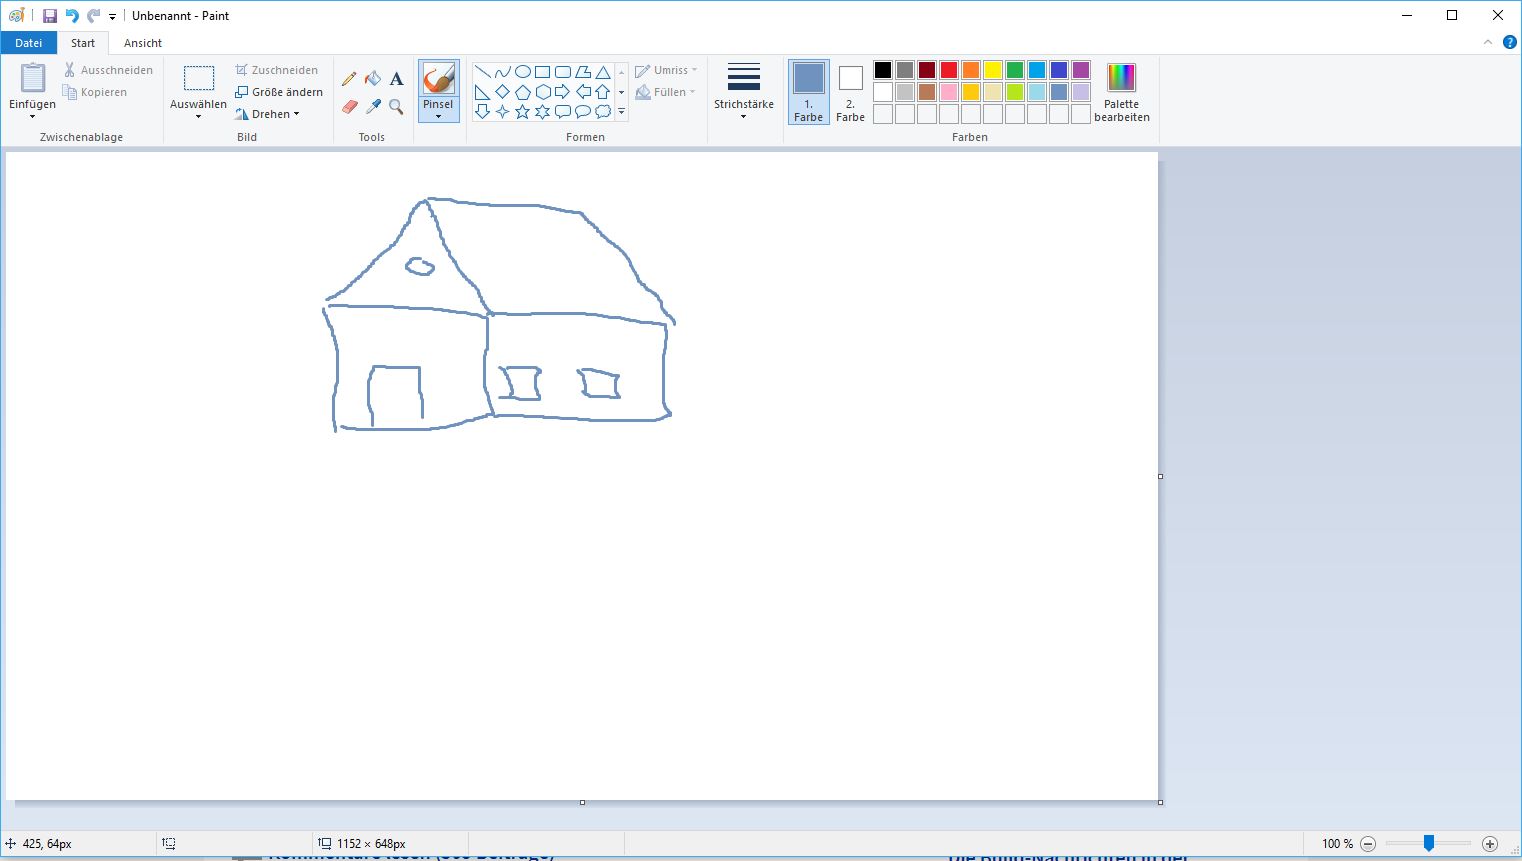This screenshot has width=1522, height=861.
Task: Activate 2. Farbe color slot
Action: (850, 92)
